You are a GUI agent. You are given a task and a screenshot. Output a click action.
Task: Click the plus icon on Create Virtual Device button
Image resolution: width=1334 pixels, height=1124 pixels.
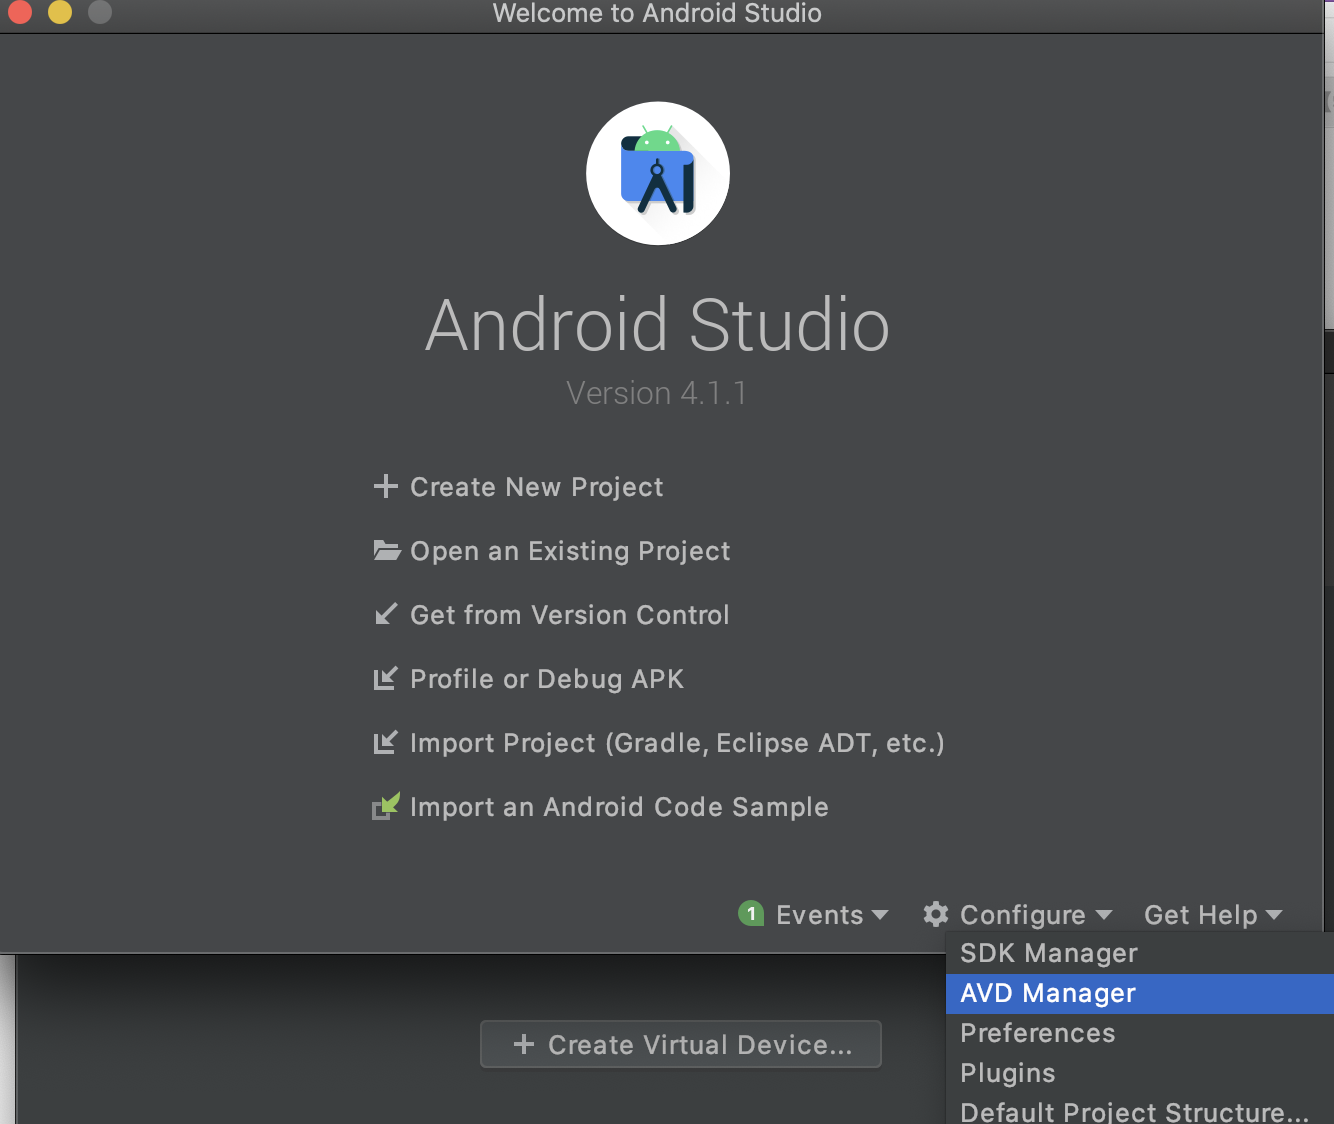[x=524, y=1044]
